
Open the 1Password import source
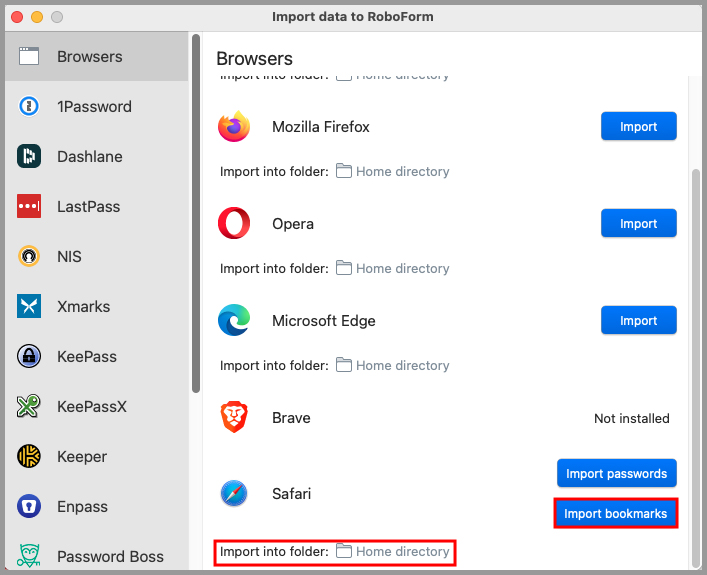coord(93,107)
